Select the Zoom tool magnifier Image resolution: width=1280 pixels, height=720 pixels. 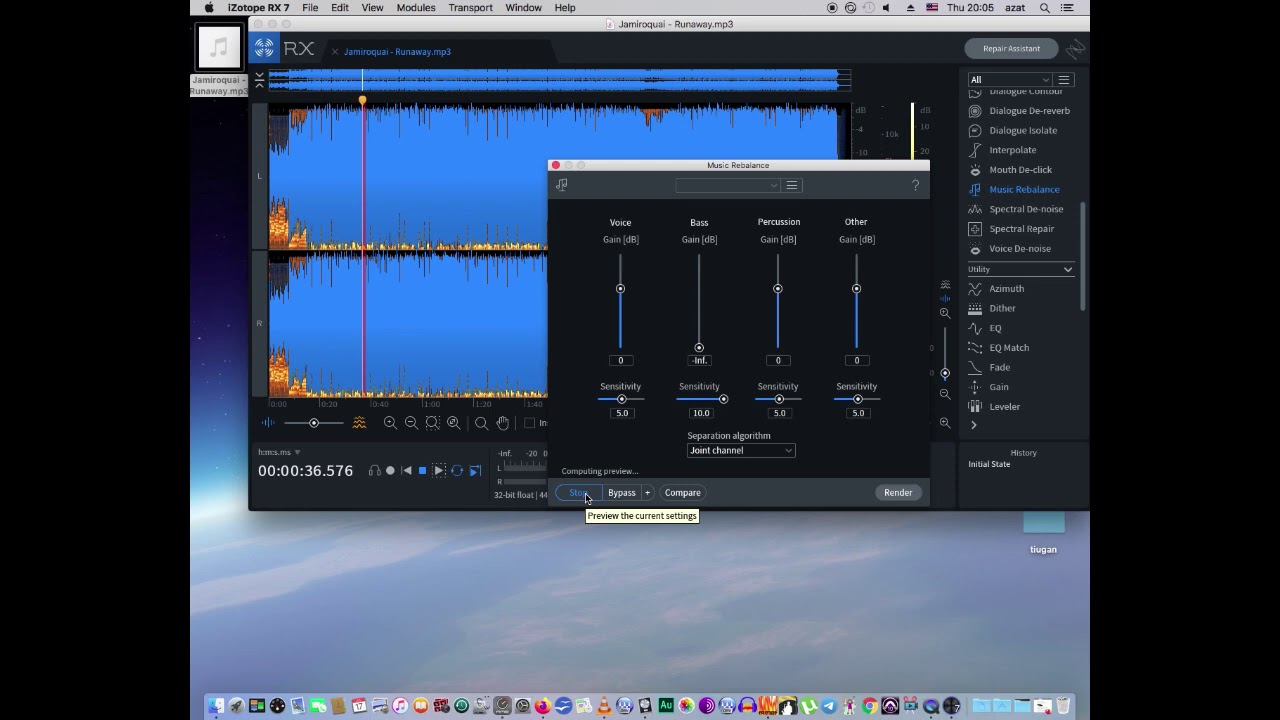tap(481, 423)
